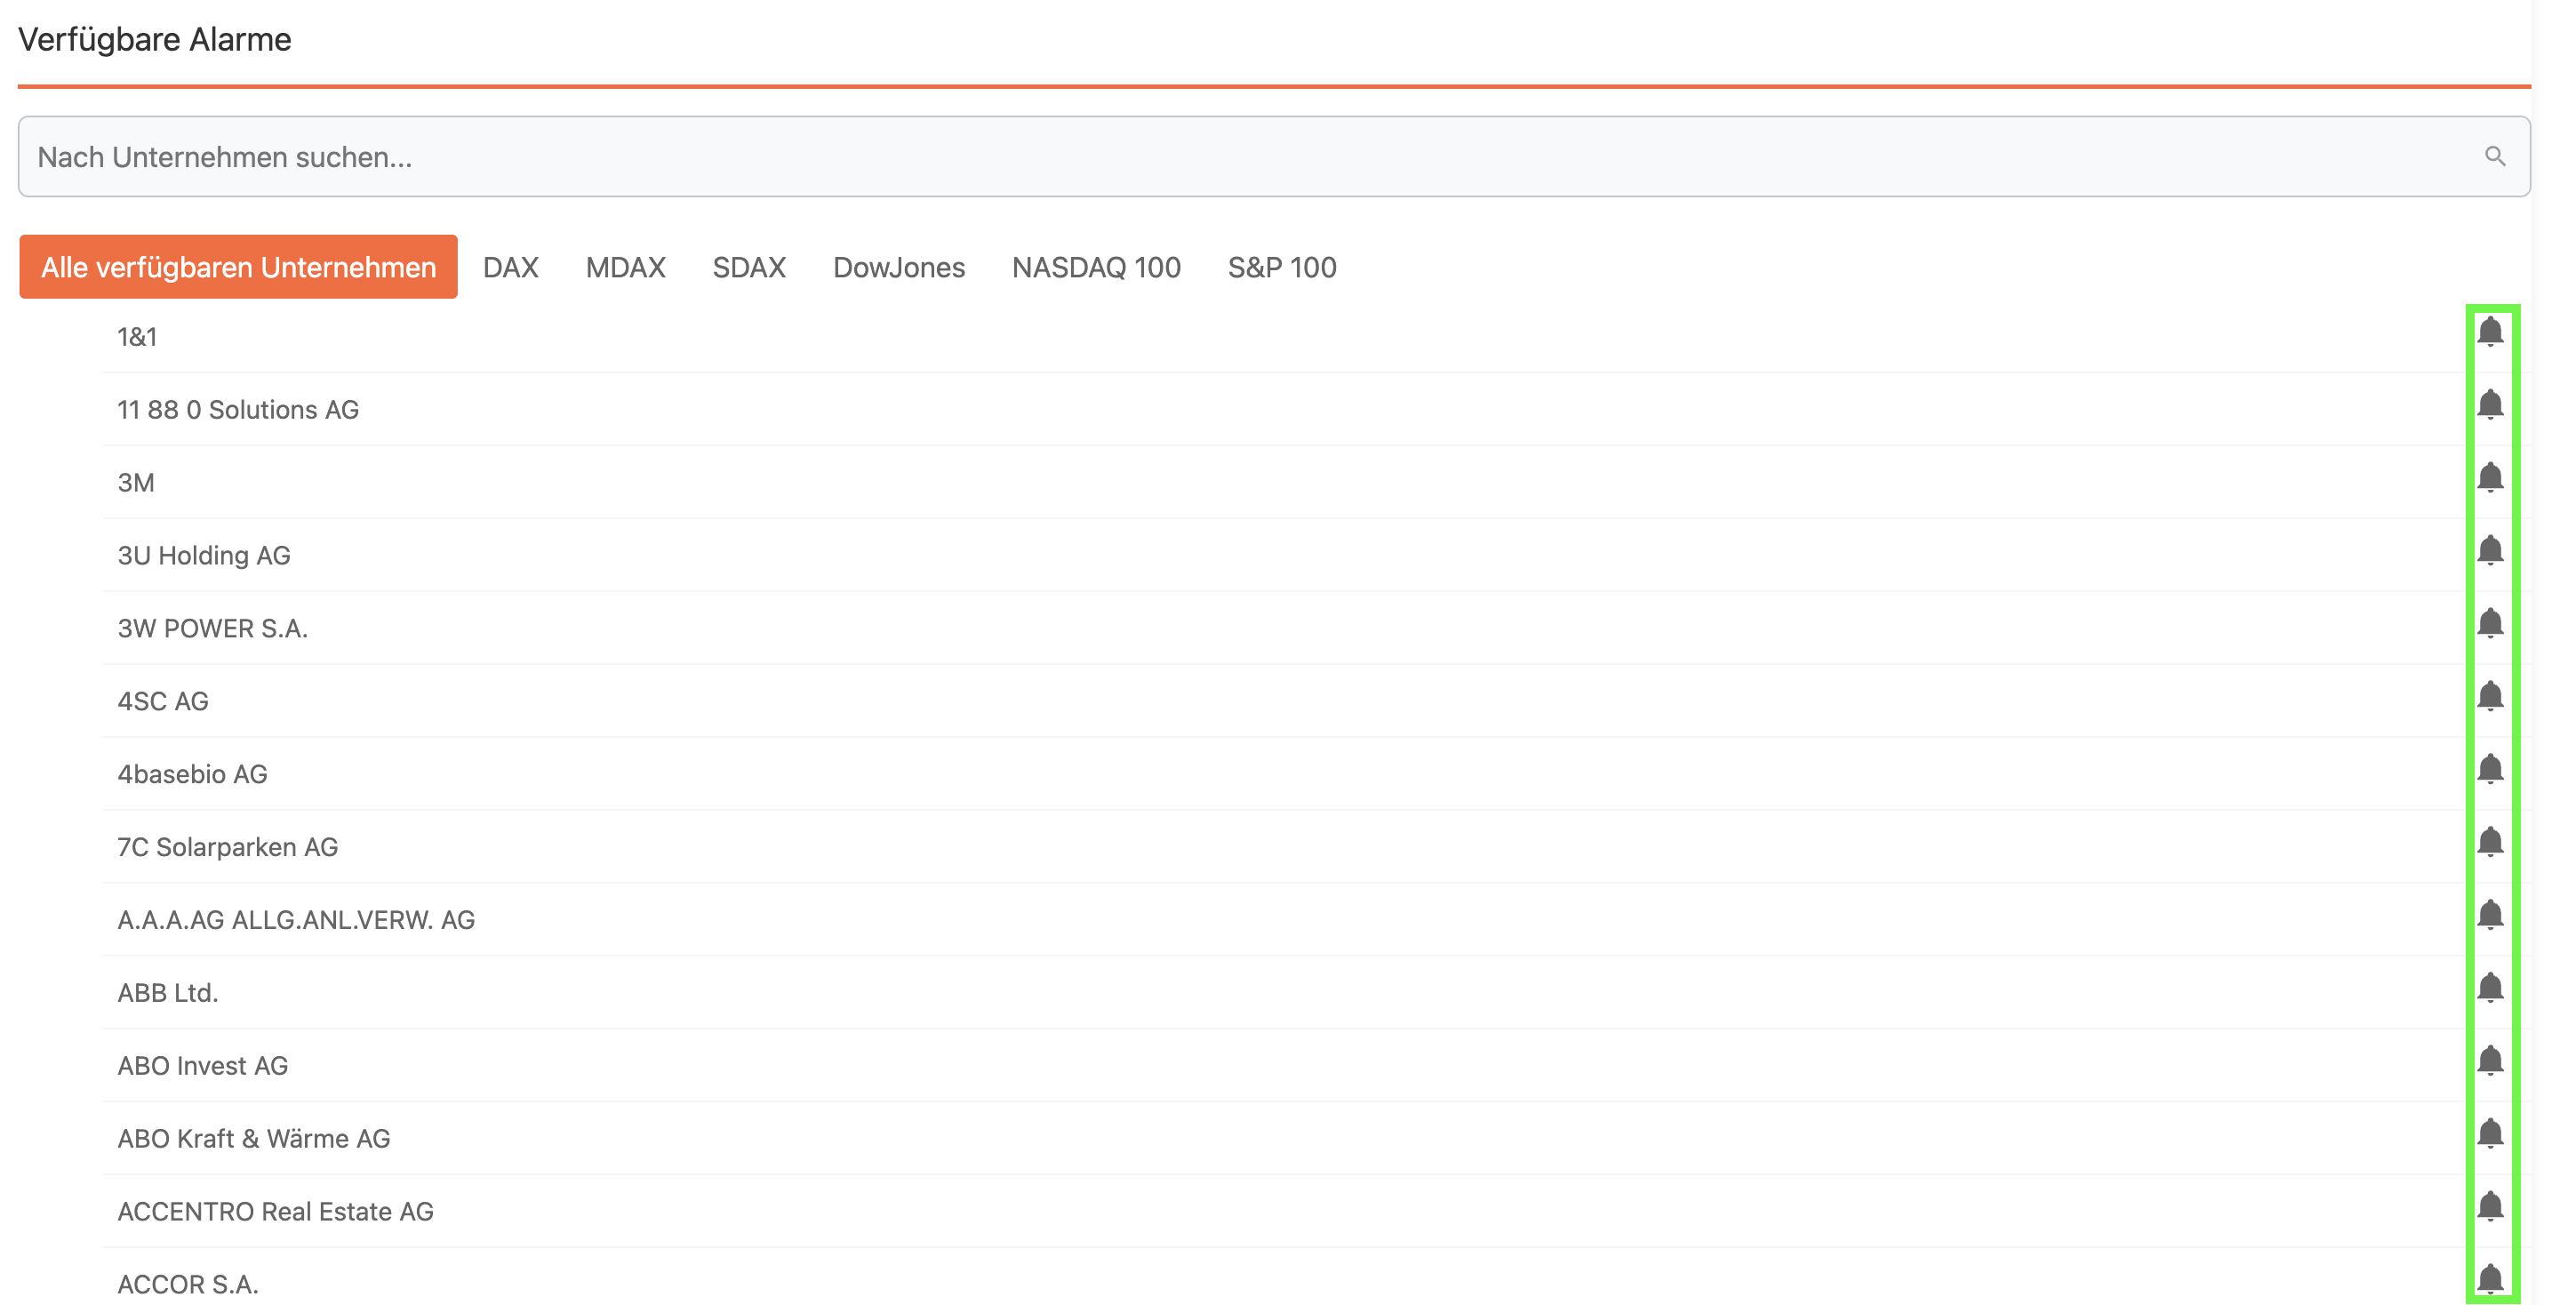Select the 3U Holding AG entry

tap(204, 556)
